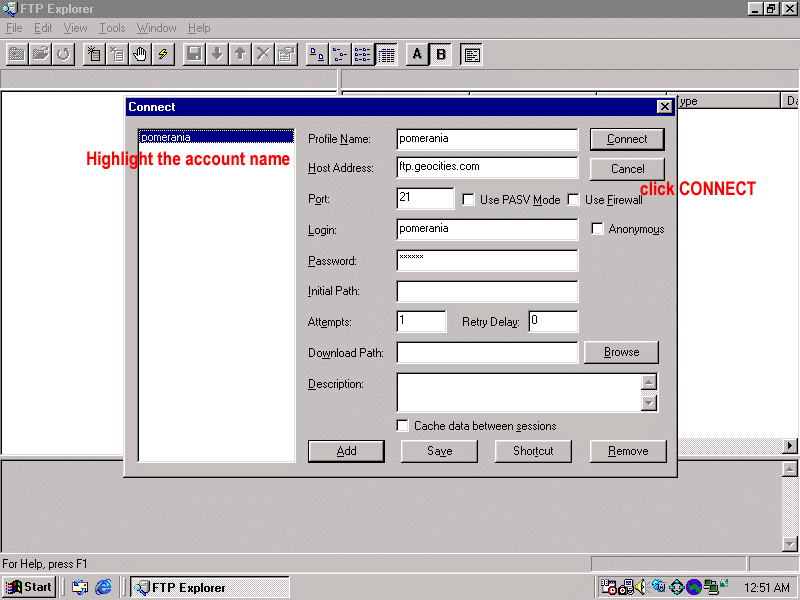Click the open folder toolbar icon
The width and height of the screenshot is (800, 600).
click(x=41, y=54)
